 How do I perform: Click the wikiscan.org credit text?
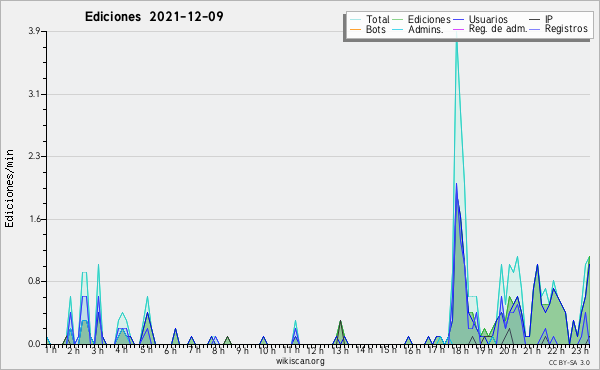(300, 361)
